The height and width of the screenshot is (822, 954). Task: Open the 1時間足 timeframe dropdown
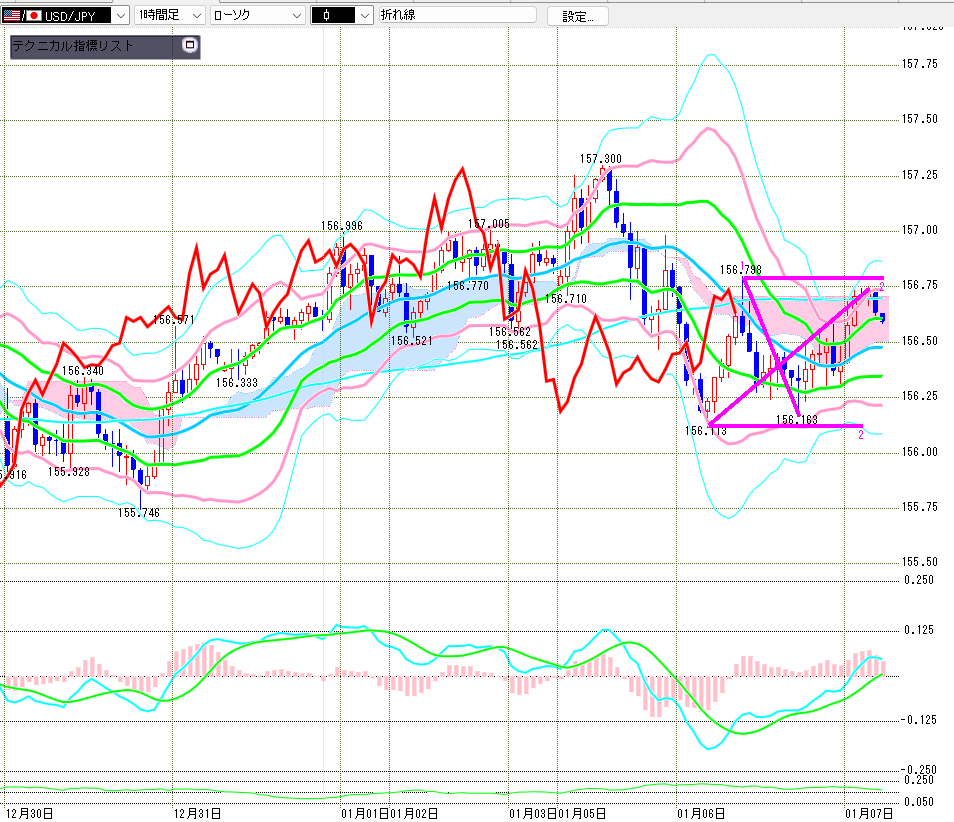click(x=196, y=16)
